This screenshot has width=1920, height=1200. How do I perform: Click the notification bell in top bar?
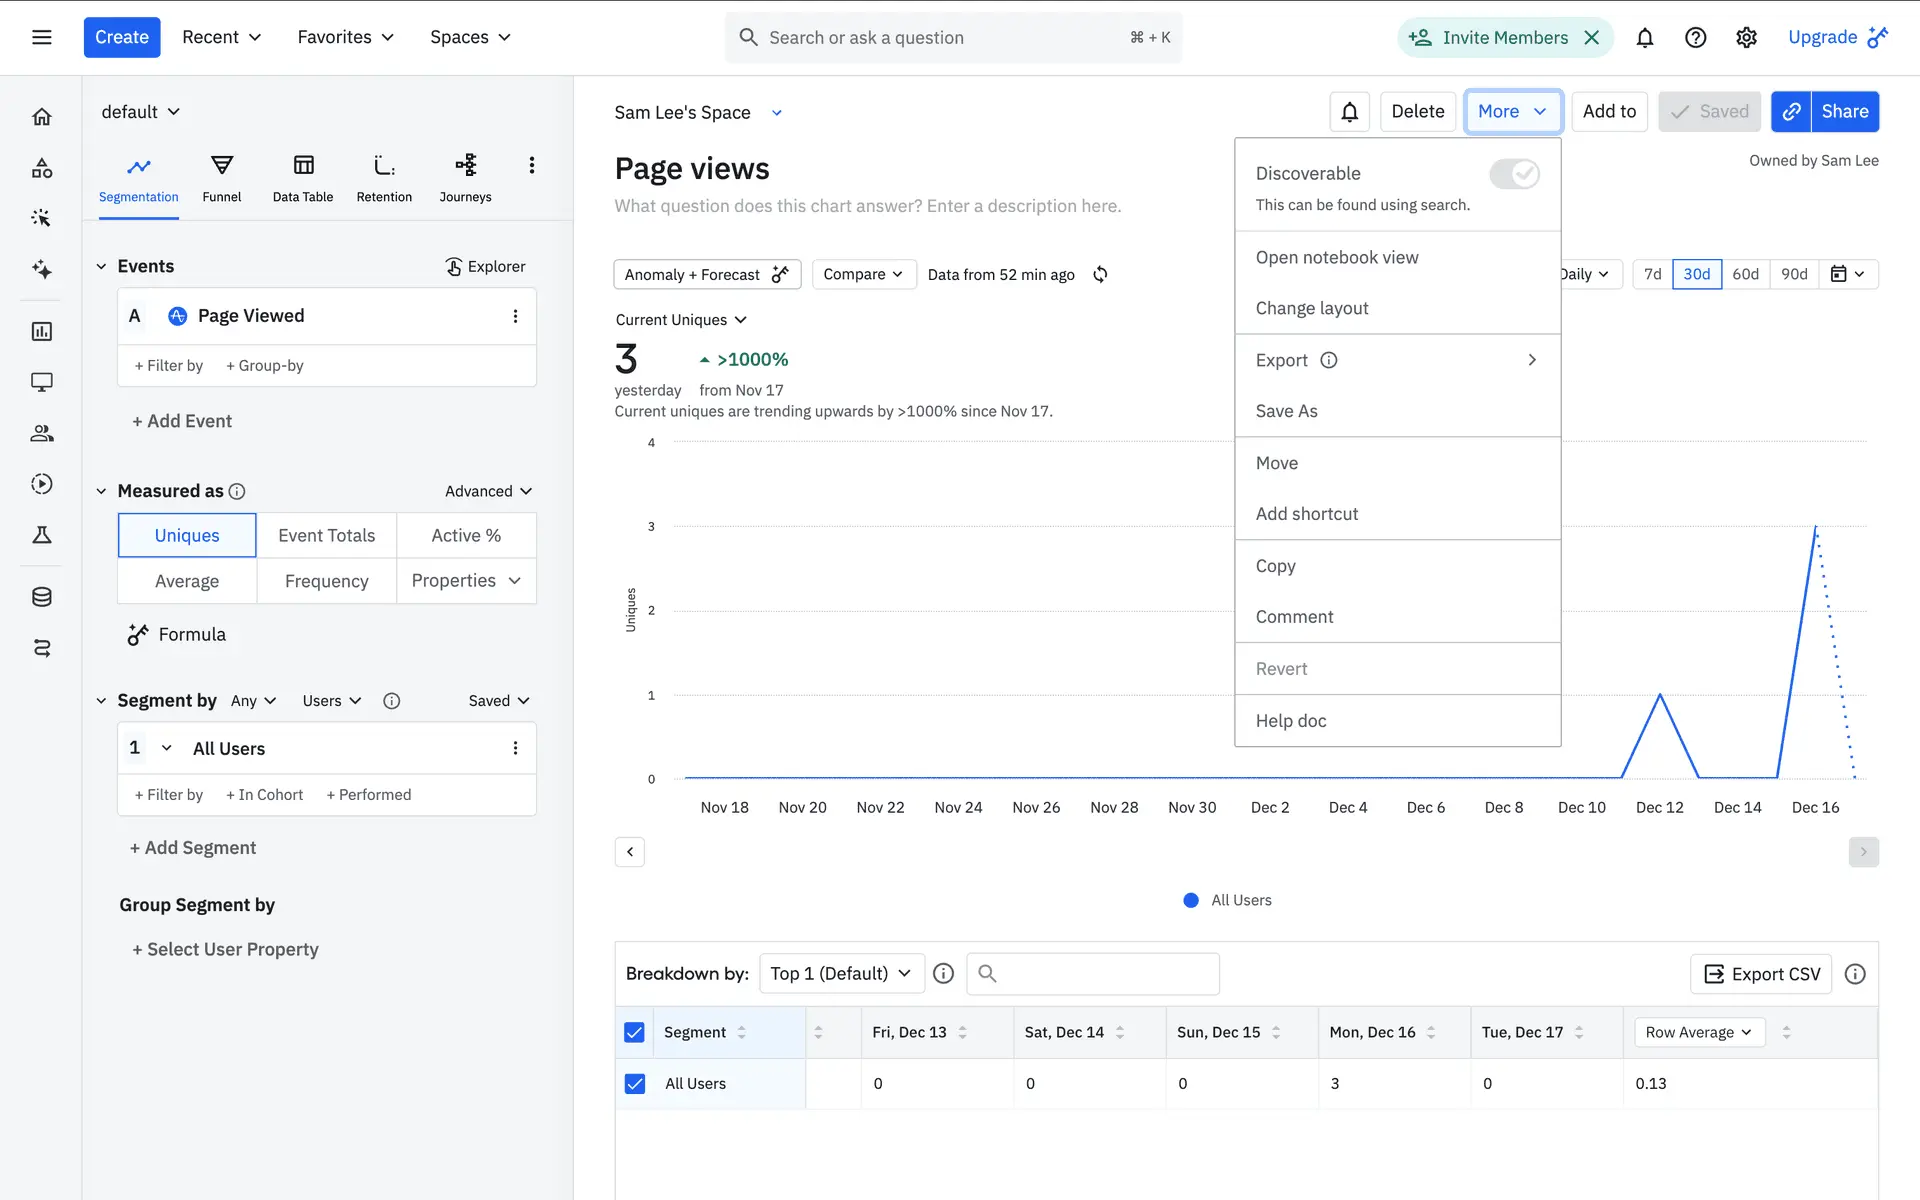click(1644, 38)
